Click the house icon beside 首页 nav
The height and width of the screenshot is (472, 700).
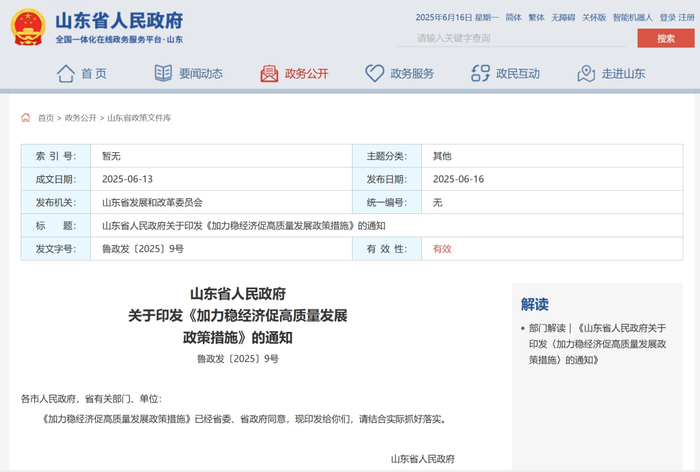[66, 73]
